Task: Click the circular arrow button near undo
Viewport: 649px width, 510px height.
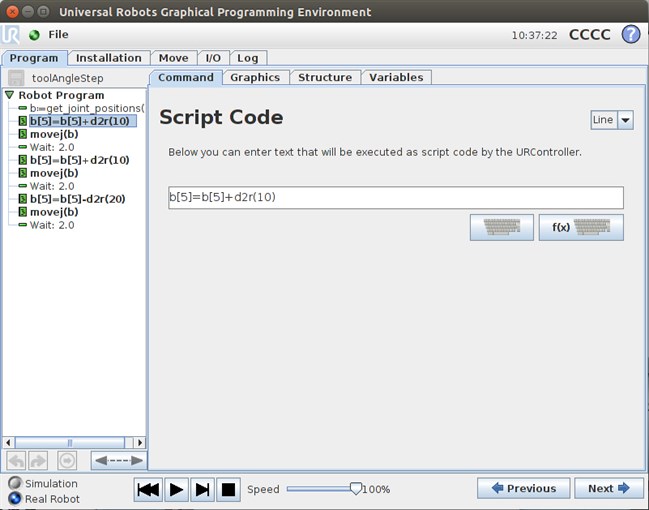Action: pos(67,460)
